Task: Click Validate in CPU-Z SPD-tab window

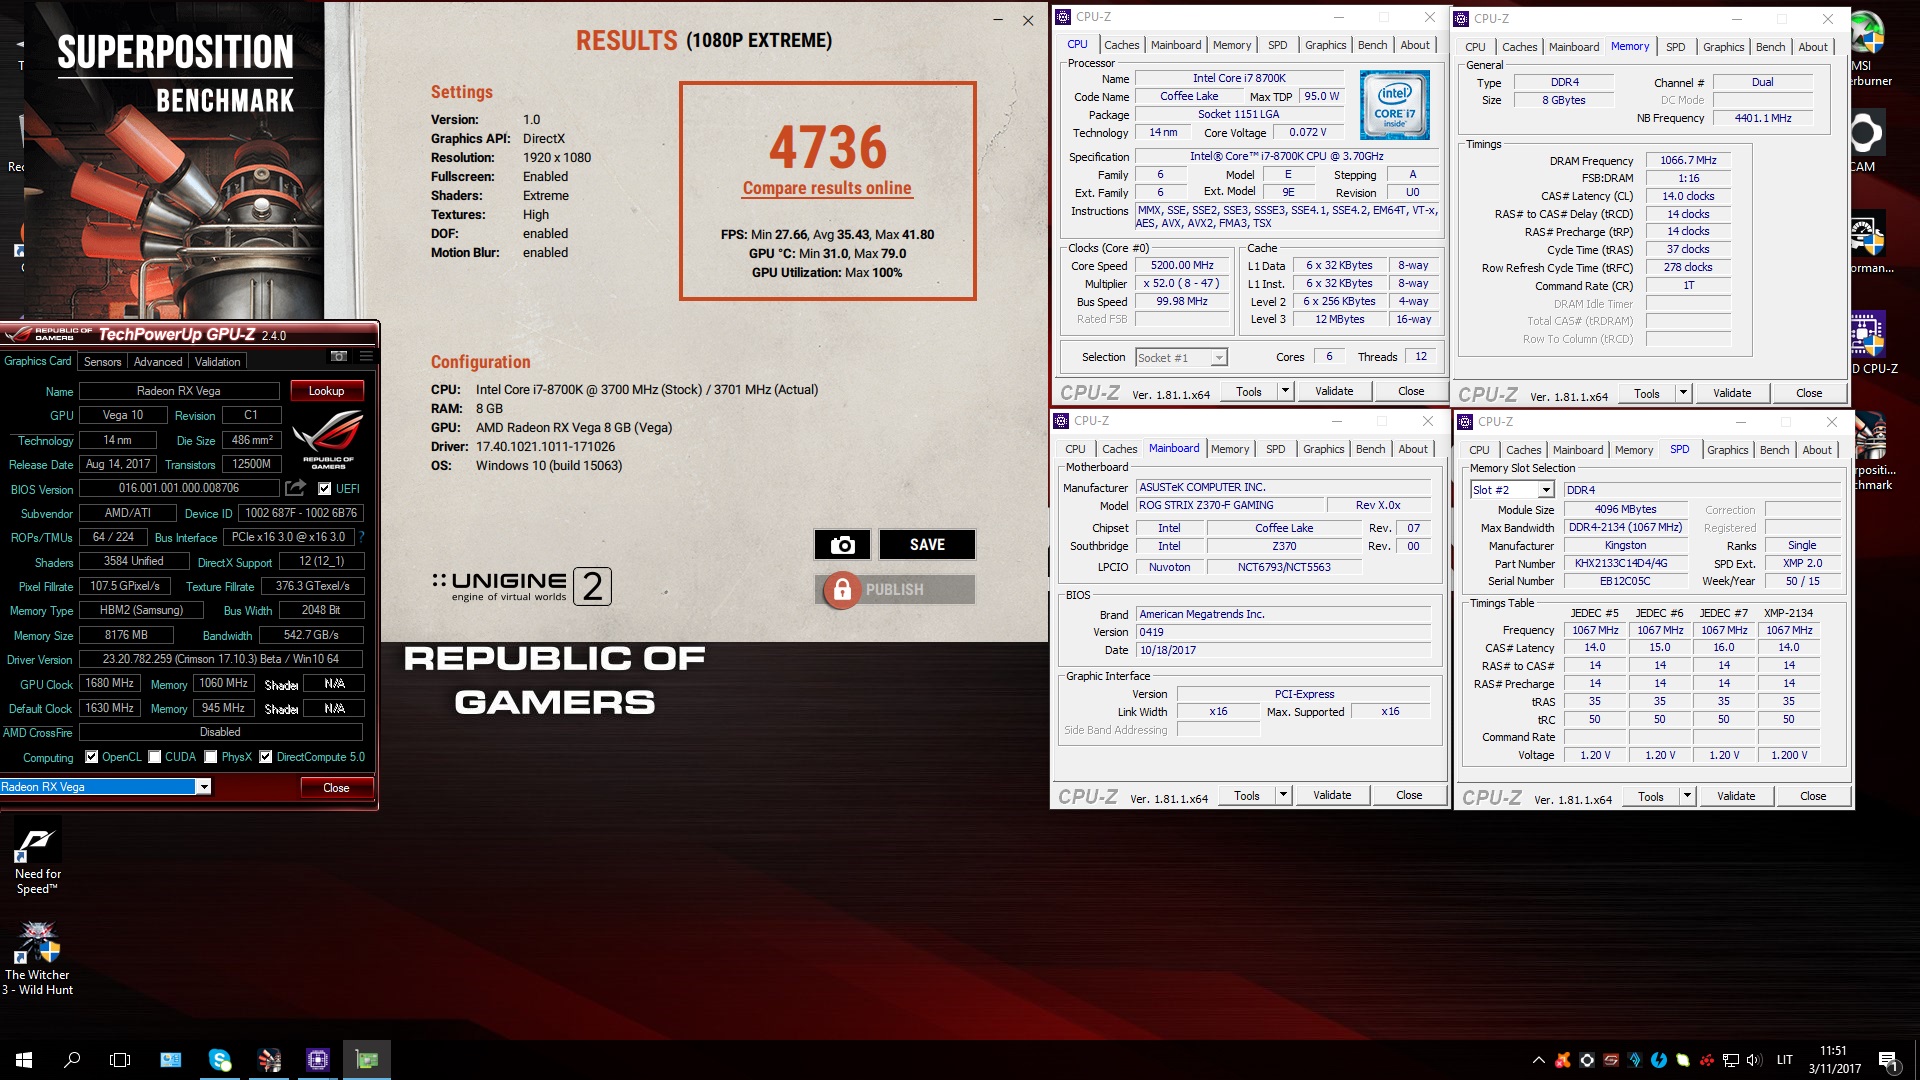Action: tap(1736, 797)
